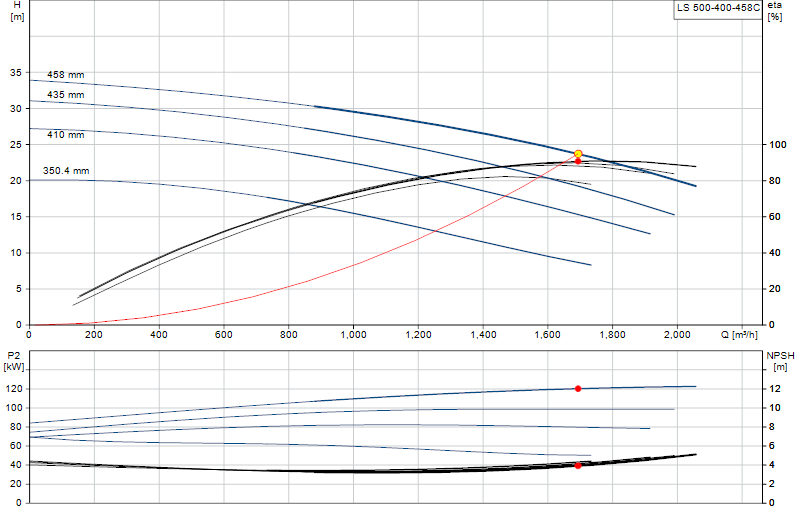Viewport: 800px width, 520px height.
Task: Click the 1,200 tick on the Q axis
Action: tap(418, 335)
